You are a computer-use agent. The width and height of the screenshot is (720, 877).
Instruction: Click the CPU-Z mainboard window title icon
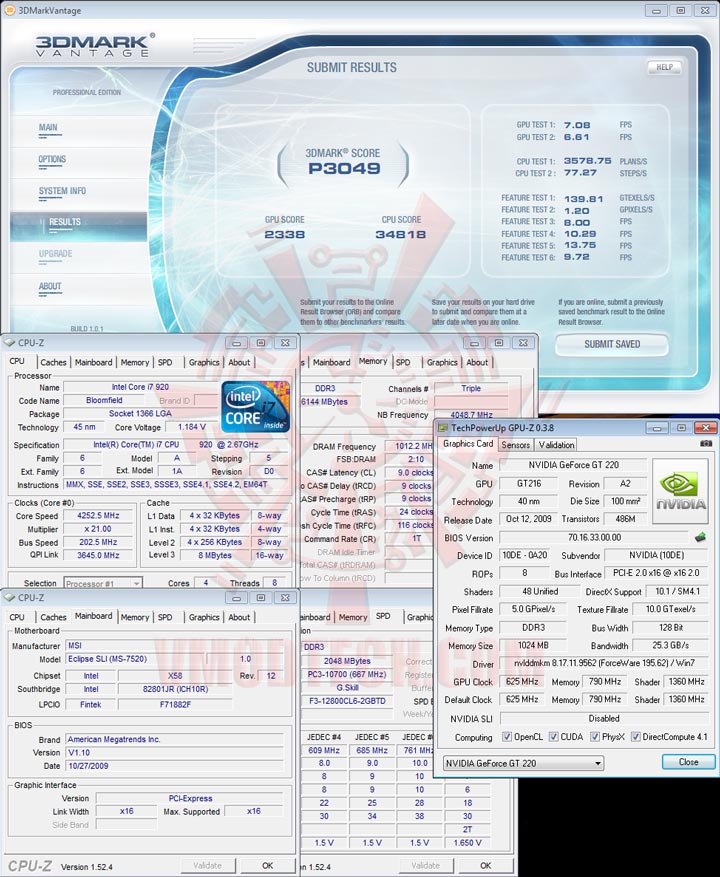click(10, 597)
